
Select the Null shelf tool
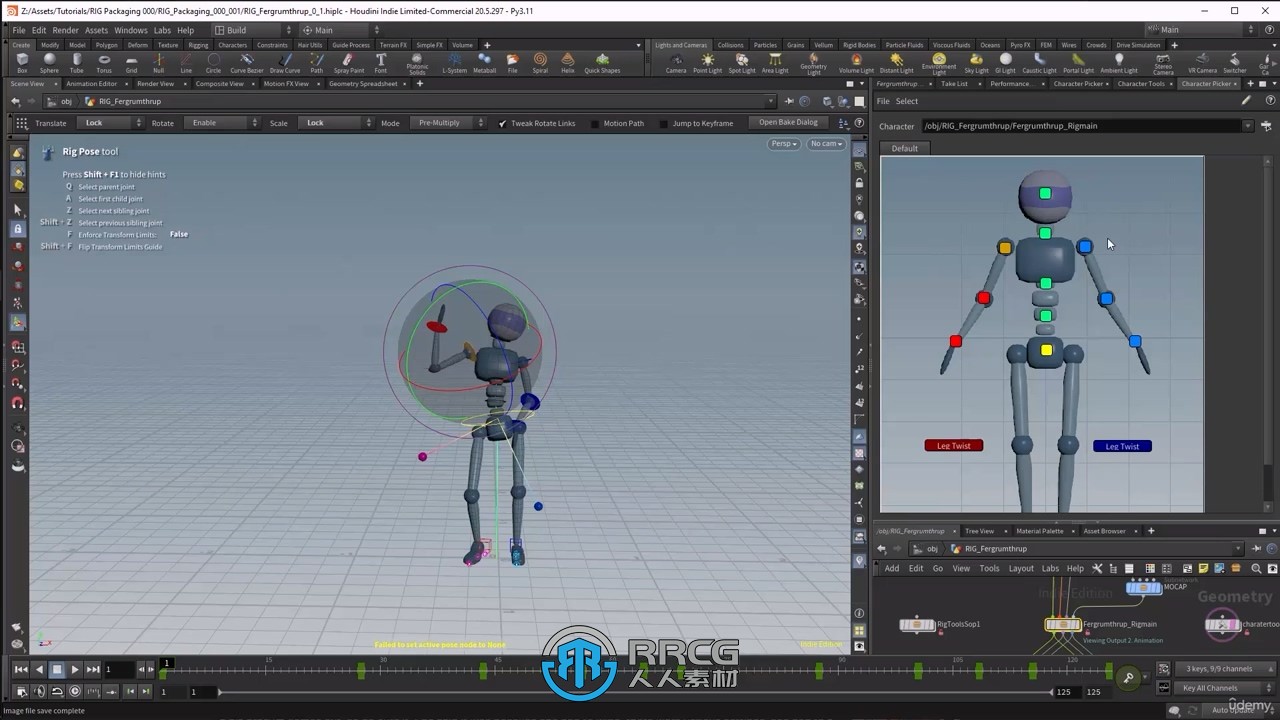click(x=158, y=63)
